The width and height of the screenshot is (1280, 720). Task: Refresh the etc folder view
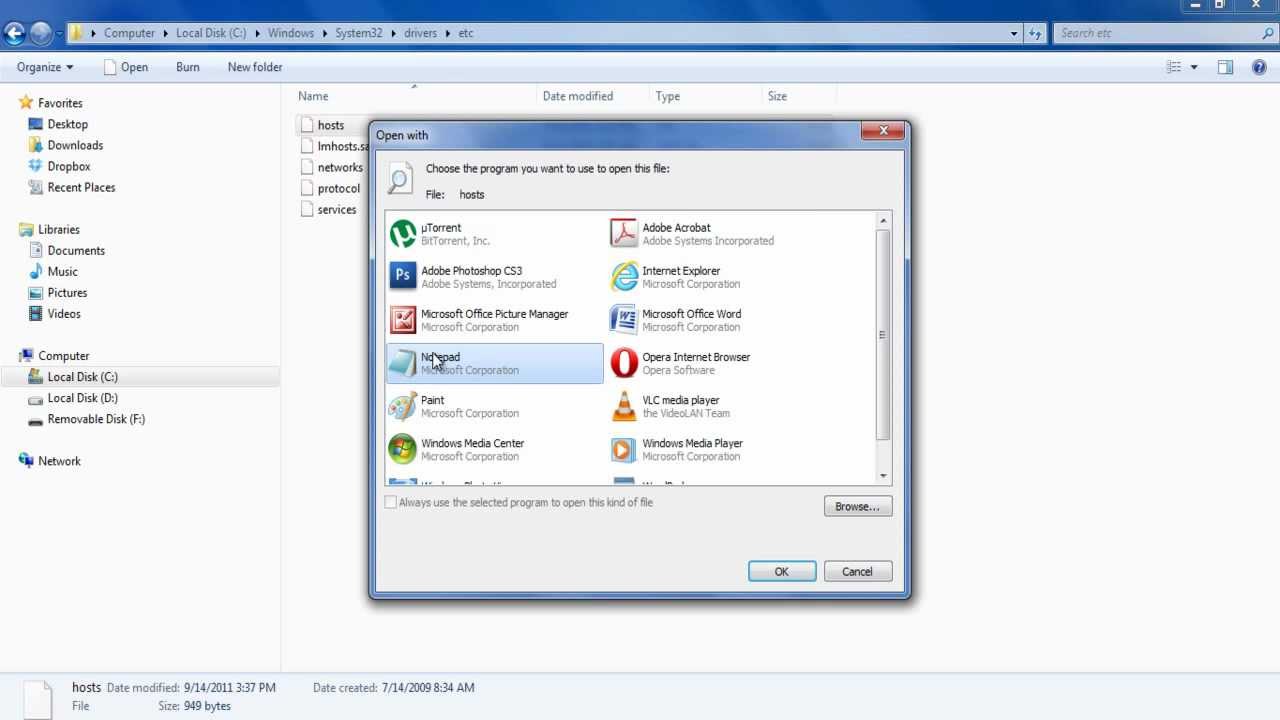(x=1036, y=33)
